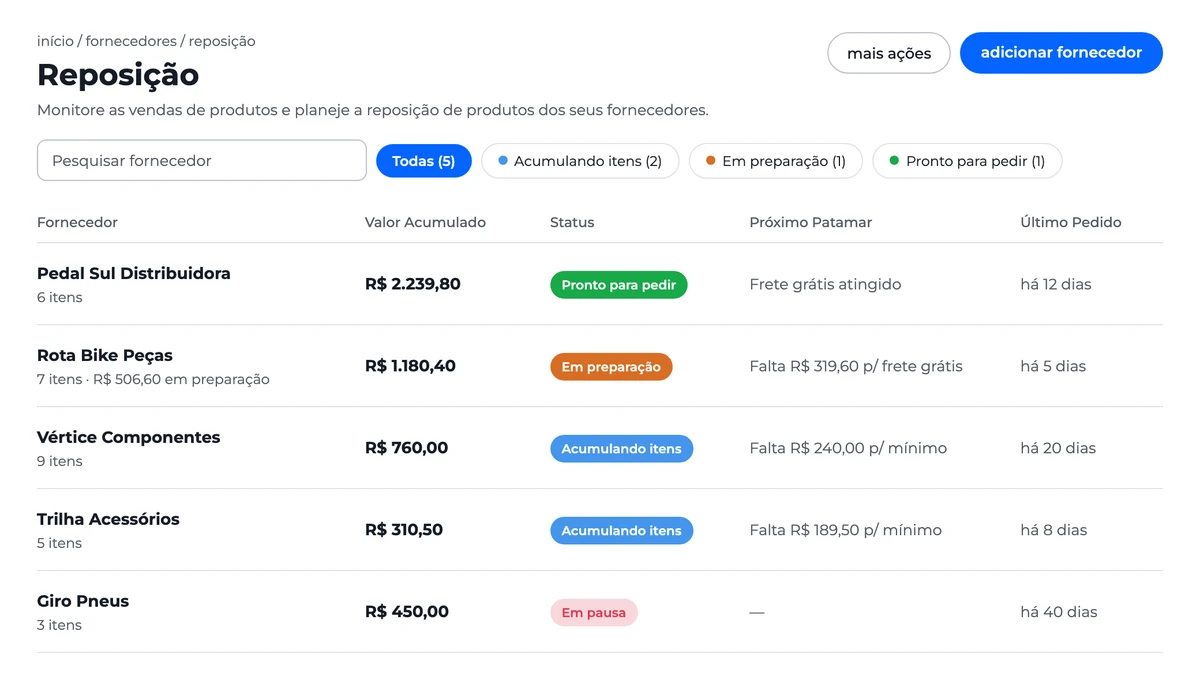Select the value 'R$ 1.180,40'
1200x692 pixels.
[410, 366]
